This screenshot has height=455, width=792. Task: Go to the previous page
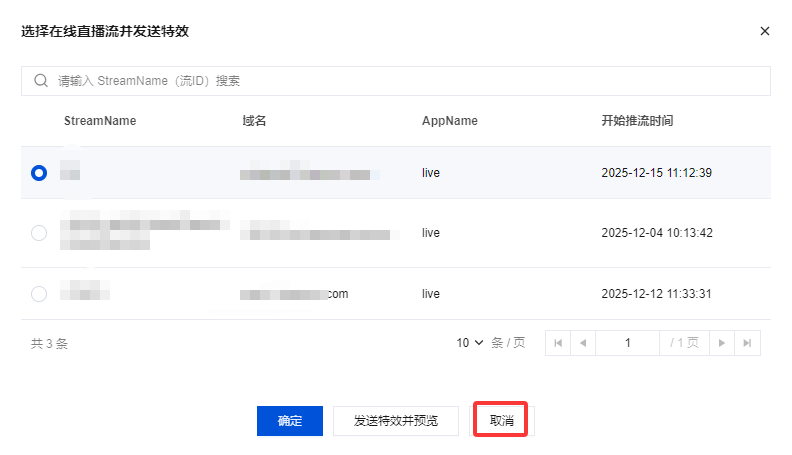[582, 343]
